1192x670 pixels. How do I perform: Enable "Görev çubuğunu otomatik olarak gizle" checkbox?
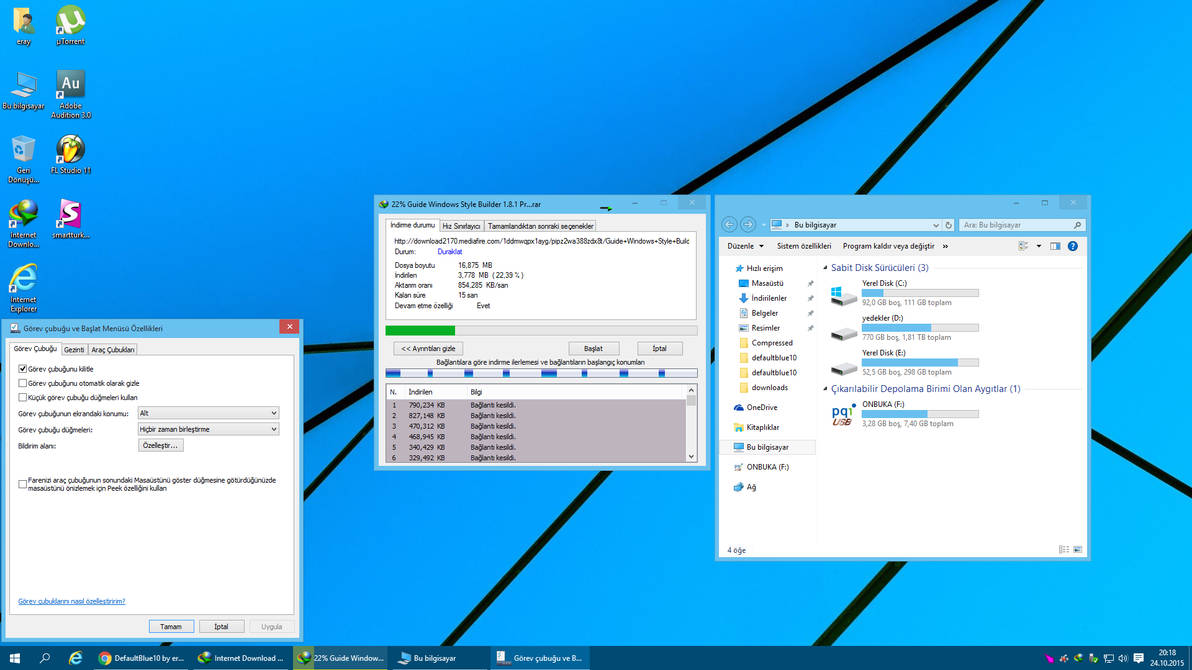pos(23,383)
